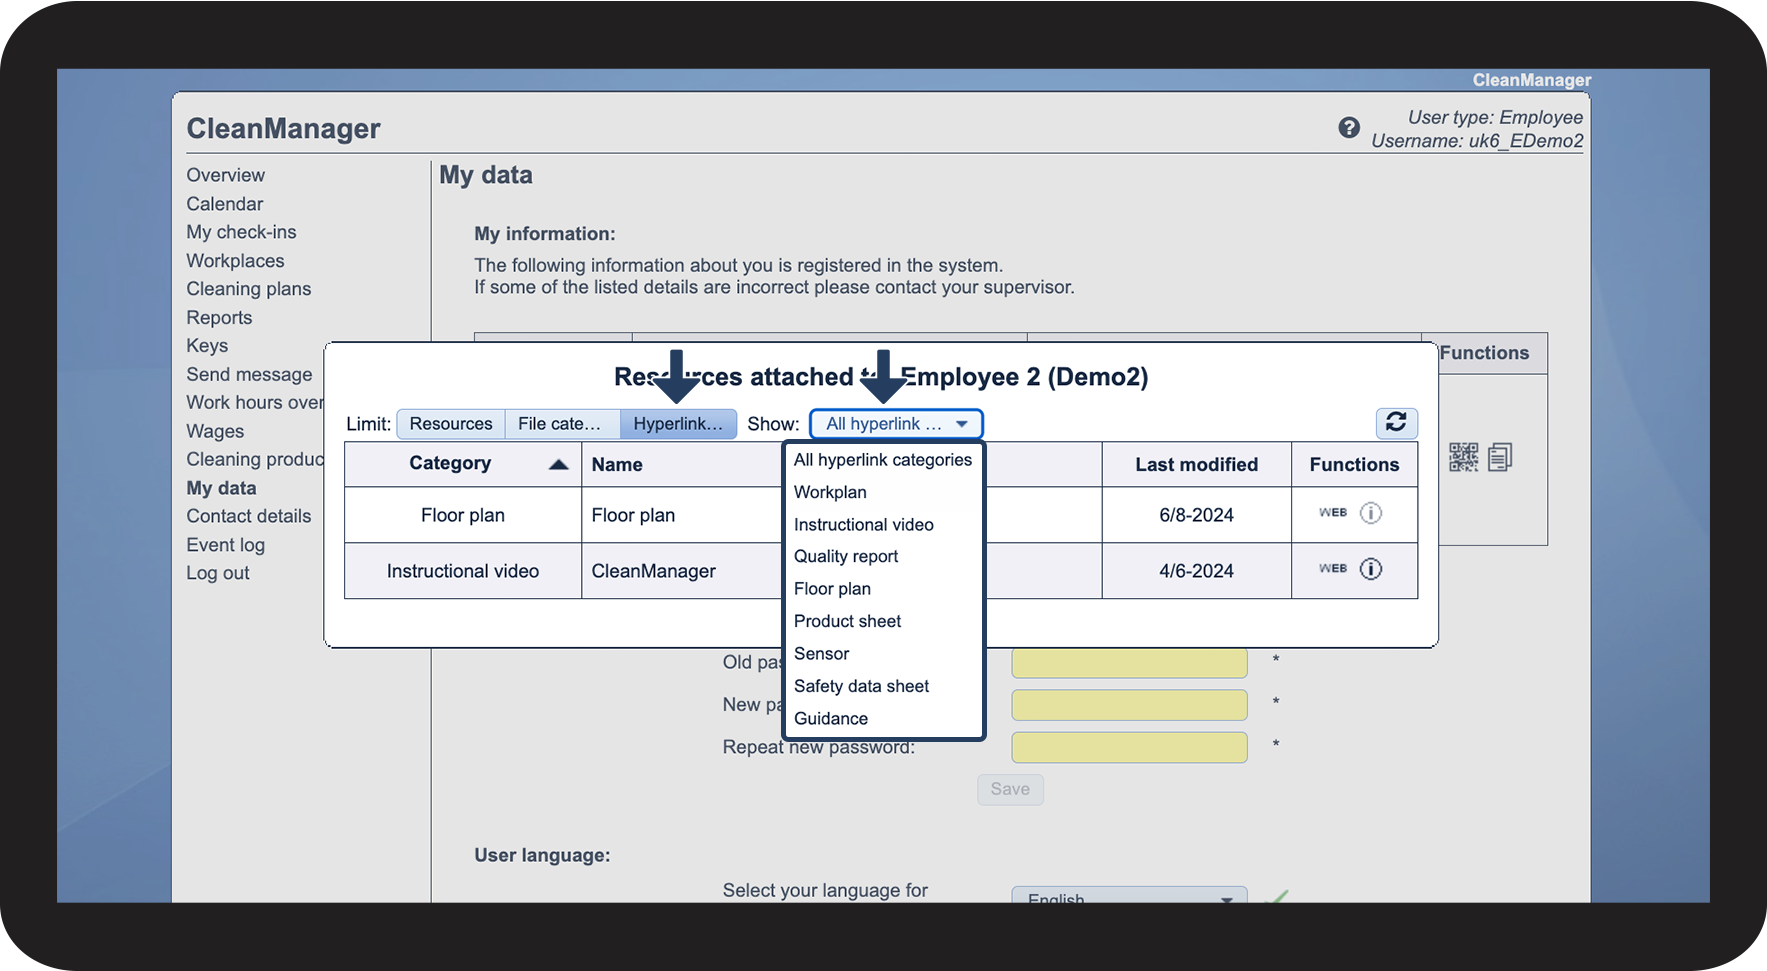The height and width of the screenshot is (971, 1767).
Task: Select Quality report in the list
Action: [846, 557]
